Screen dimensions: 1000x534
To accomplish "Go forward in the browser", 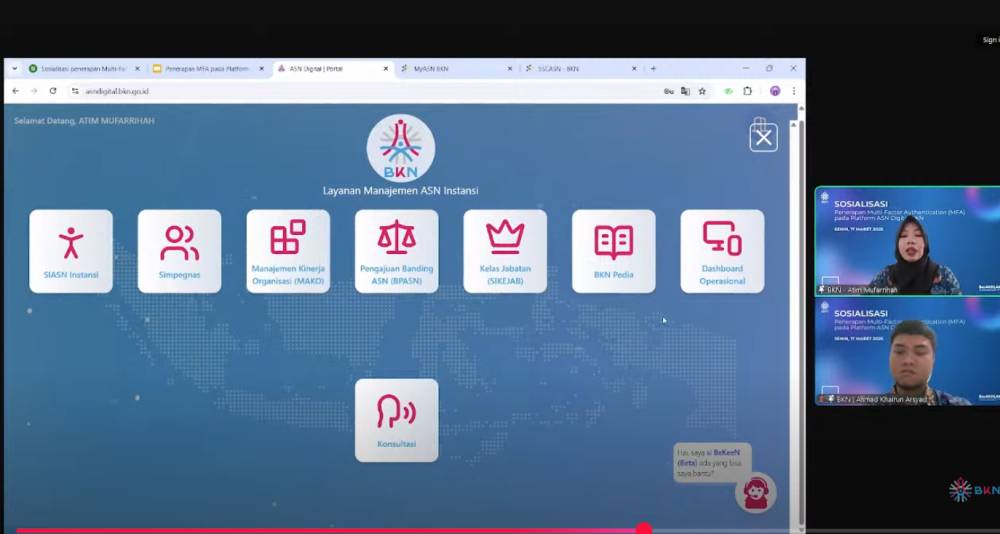I will pos(34,91).
